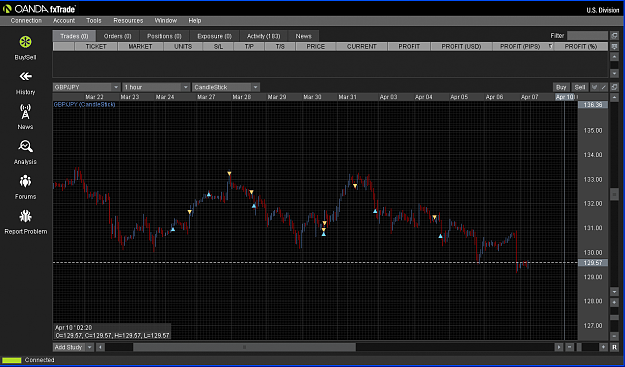Open the Tools menu

(94, 20)
